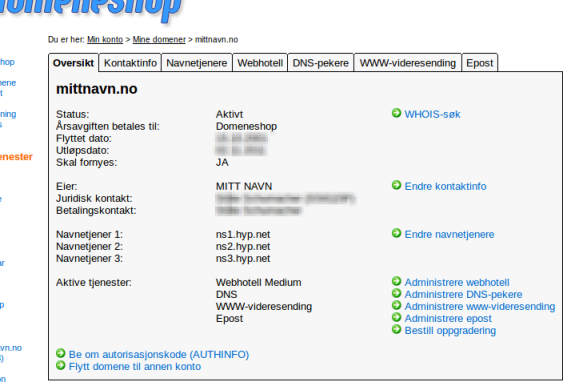Image resolution: width=563 pixels, height=382 pixels.
Task: Follow the Min konto breadcrumb link
Action: click(105, 39)
